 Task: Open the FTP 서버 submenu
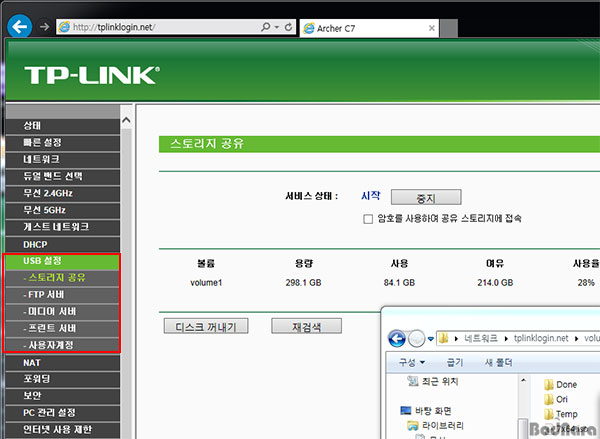point(63,295)
